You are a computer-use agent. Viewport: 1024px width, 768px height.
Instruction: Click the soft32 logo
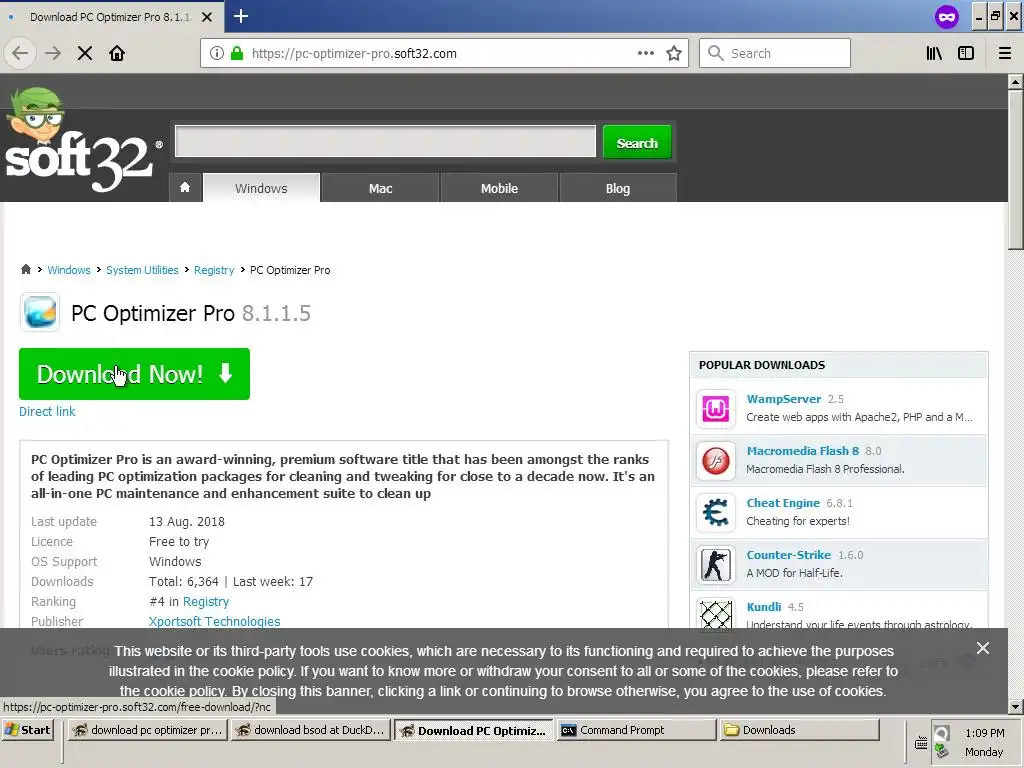pyautogui.click(x=82, y=140)
